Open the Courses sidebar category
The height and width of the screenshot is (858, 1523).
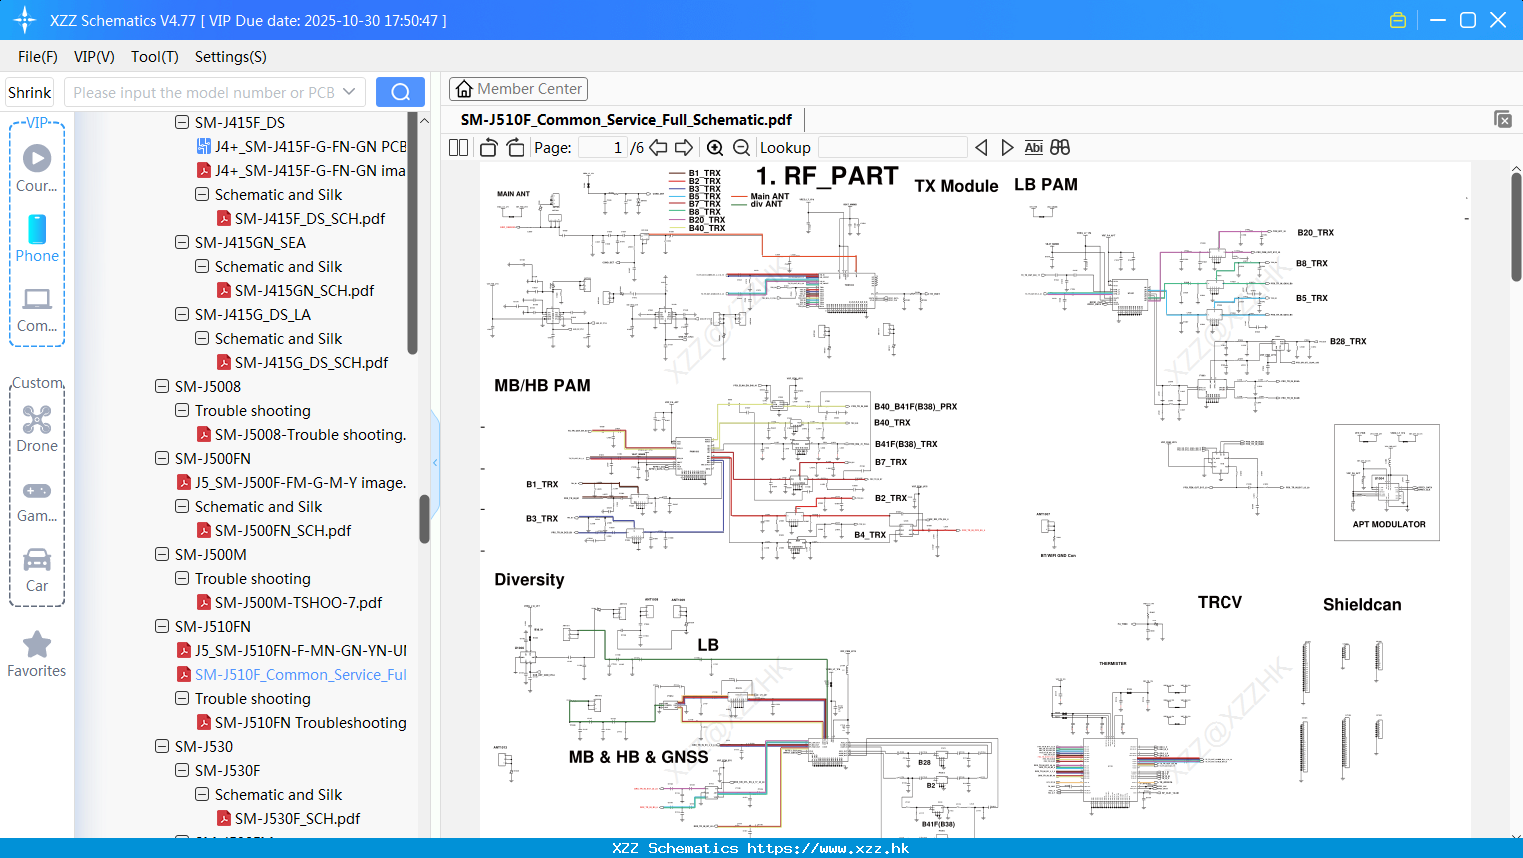[x=37, y=168]
